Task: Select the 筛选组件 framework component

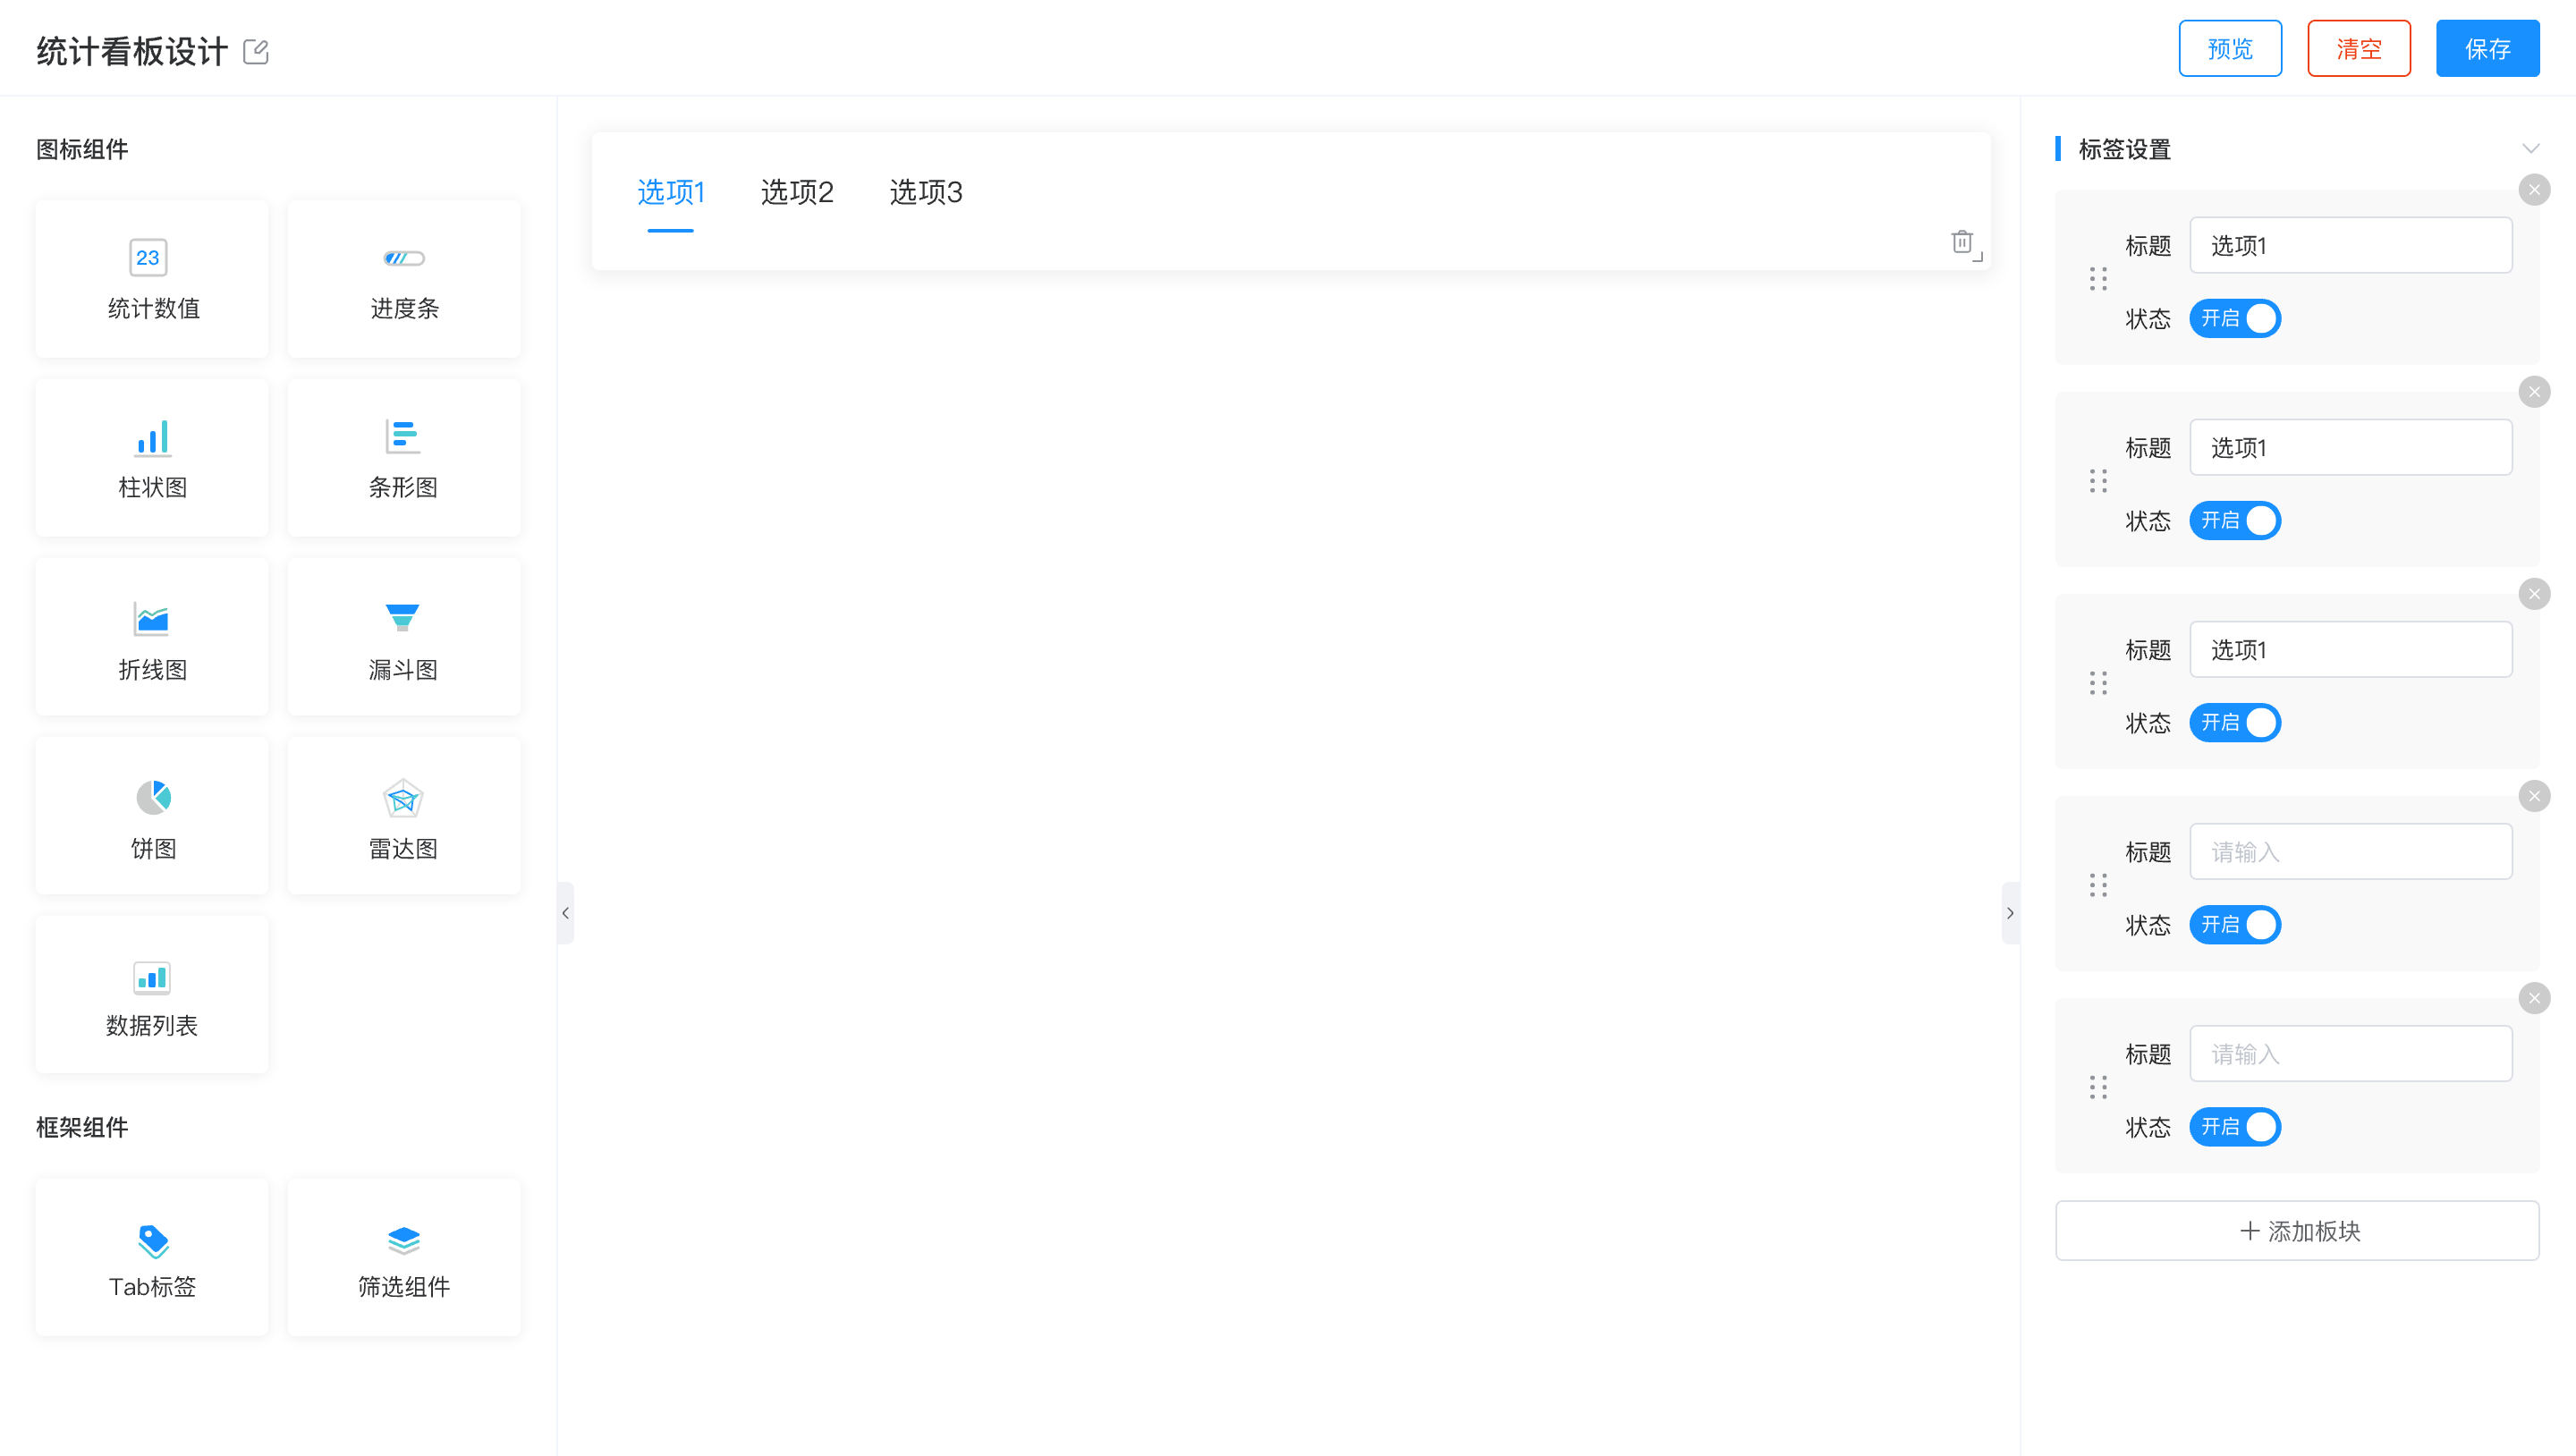Action: [x=403, y=1257]
